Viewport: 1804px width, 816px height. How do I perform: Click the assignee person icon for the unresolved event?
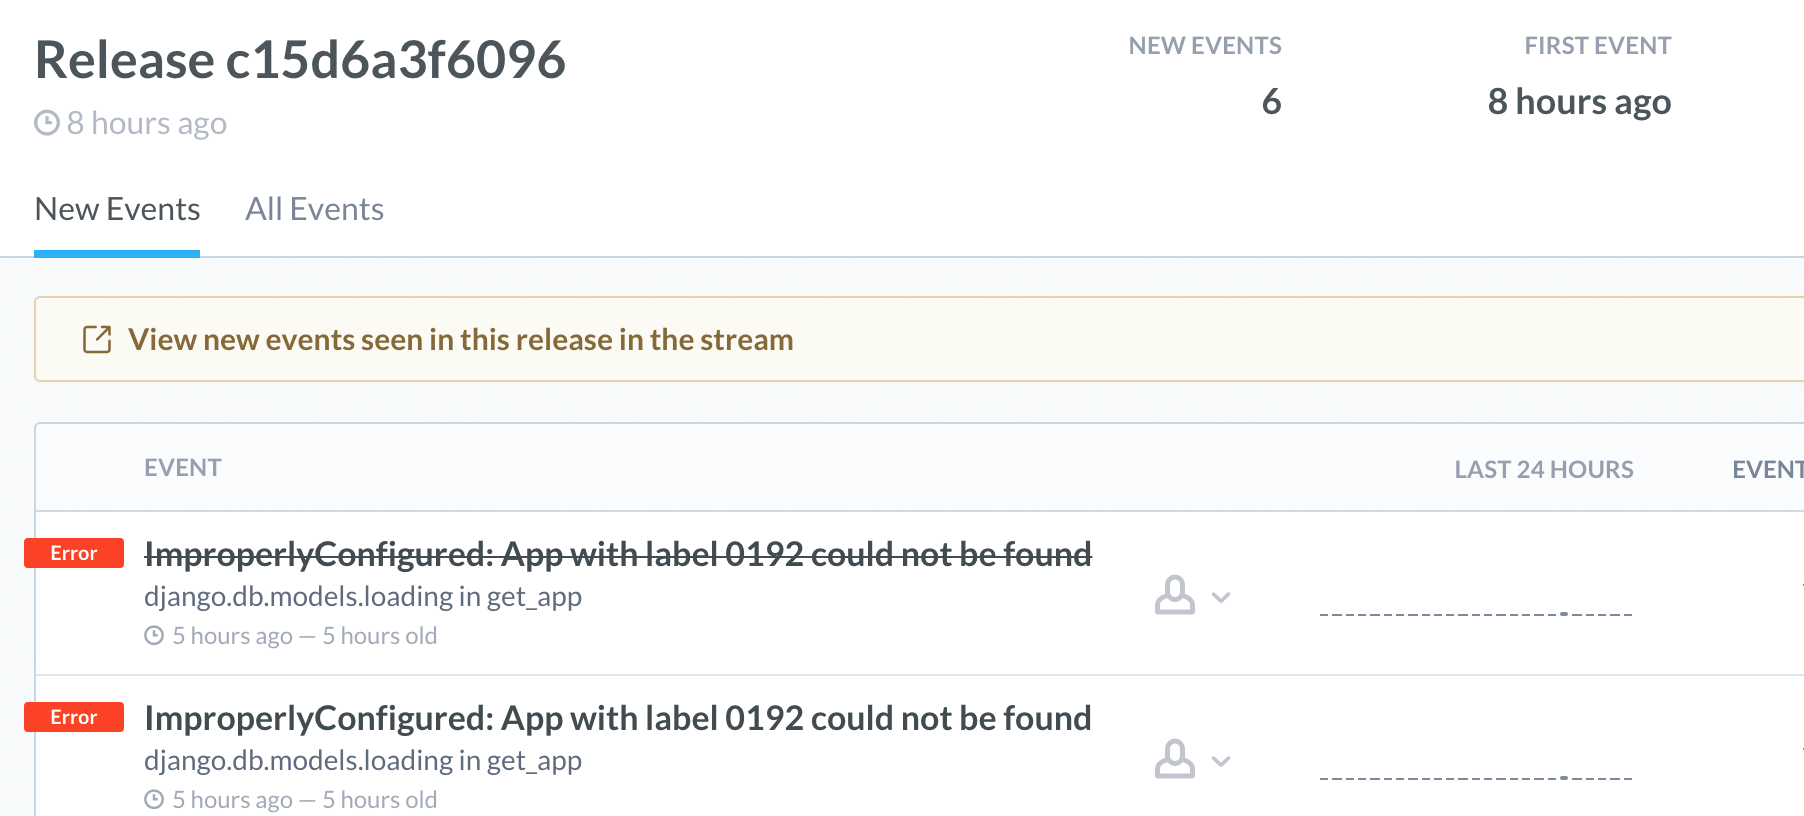1174,759
